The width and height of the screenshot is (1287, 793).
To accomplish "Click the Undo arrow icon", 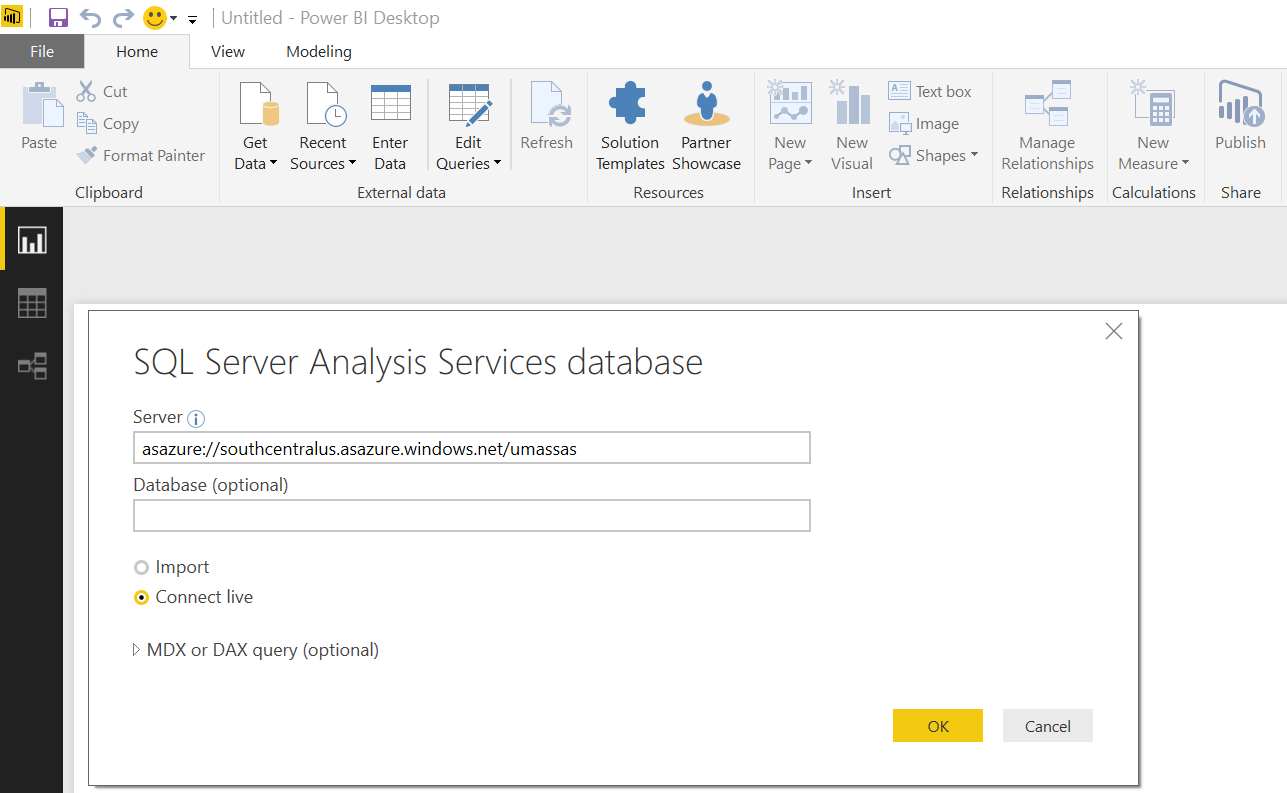I will (90, 18).
